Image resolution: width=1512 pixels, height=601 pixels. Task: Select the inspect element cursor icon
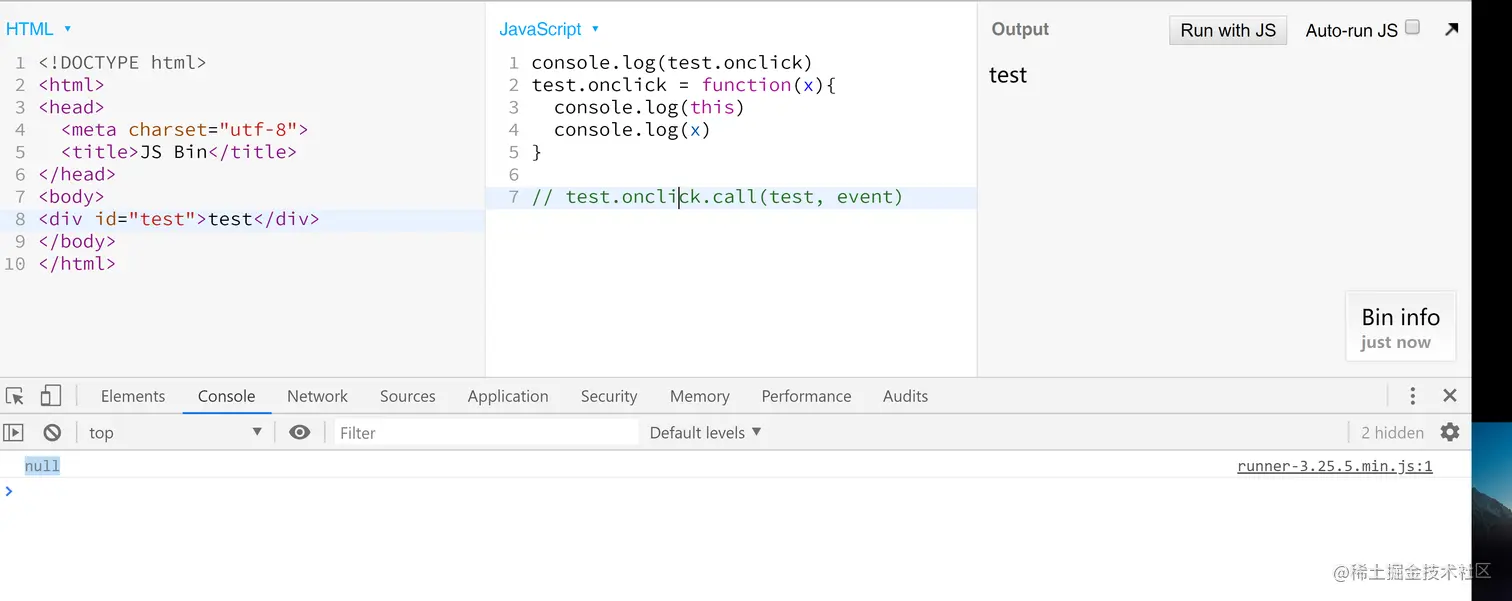click(14, 396)
